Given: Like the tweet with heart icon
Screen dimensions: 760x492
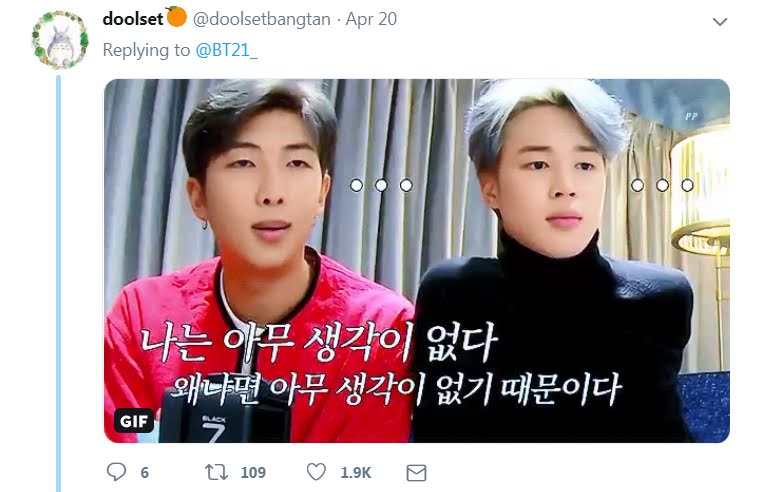Looking at the screenshot, I should pos(317,472).
